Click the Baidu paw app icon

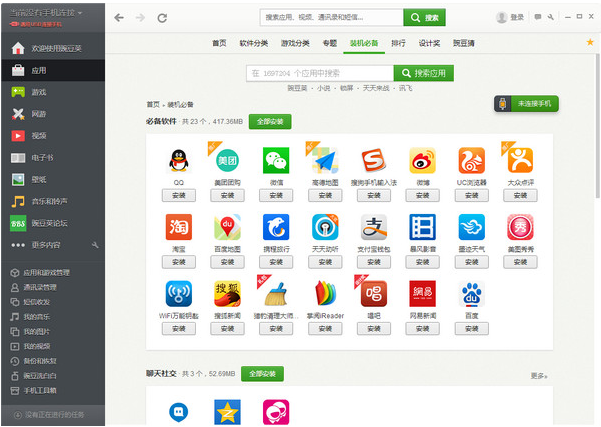[471, 294]
